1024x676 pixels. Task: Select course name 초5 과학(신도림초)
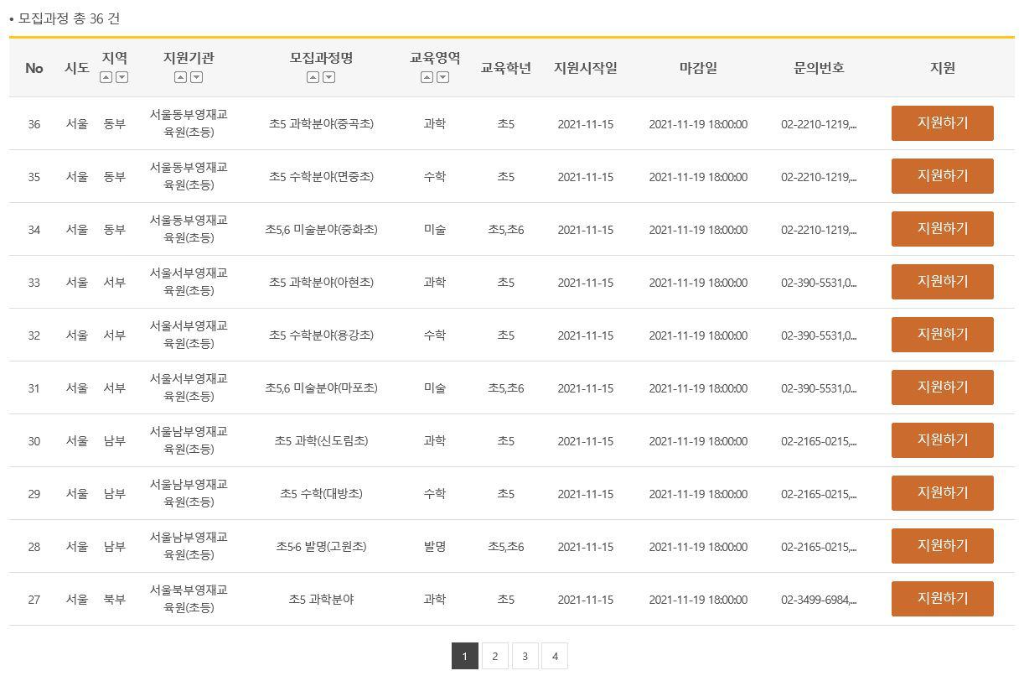click(321, 442)
